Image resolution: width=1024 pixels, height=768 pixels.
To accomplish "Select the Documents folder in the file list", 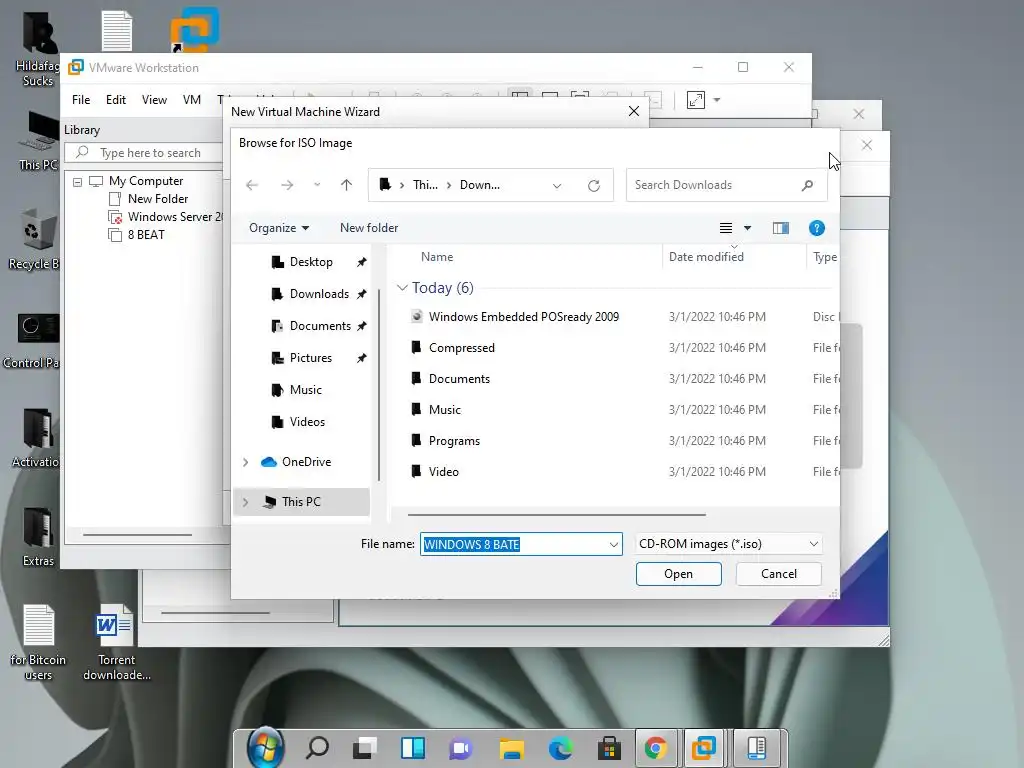I will pos(458,379).
